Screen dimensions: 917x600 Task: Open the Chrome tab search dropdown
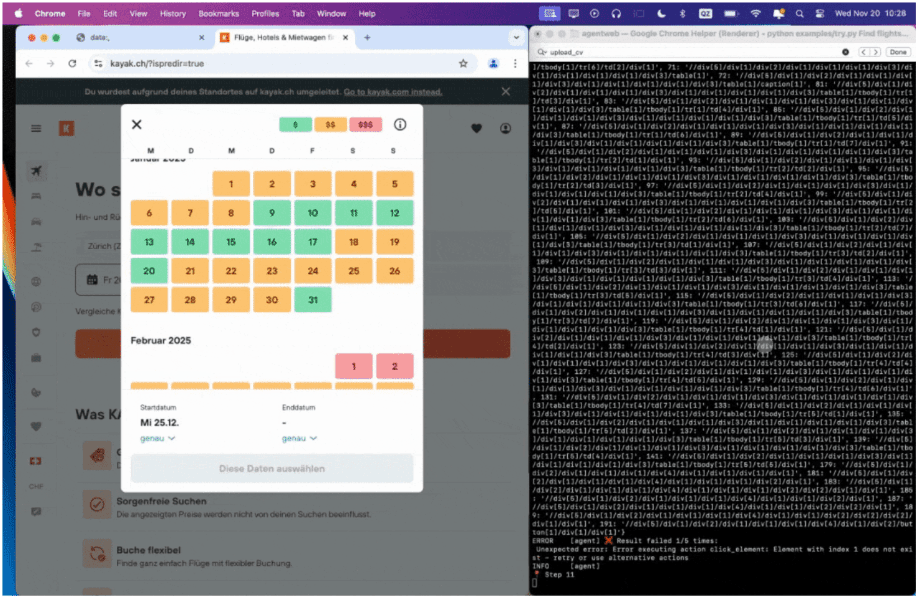point(516,37)
